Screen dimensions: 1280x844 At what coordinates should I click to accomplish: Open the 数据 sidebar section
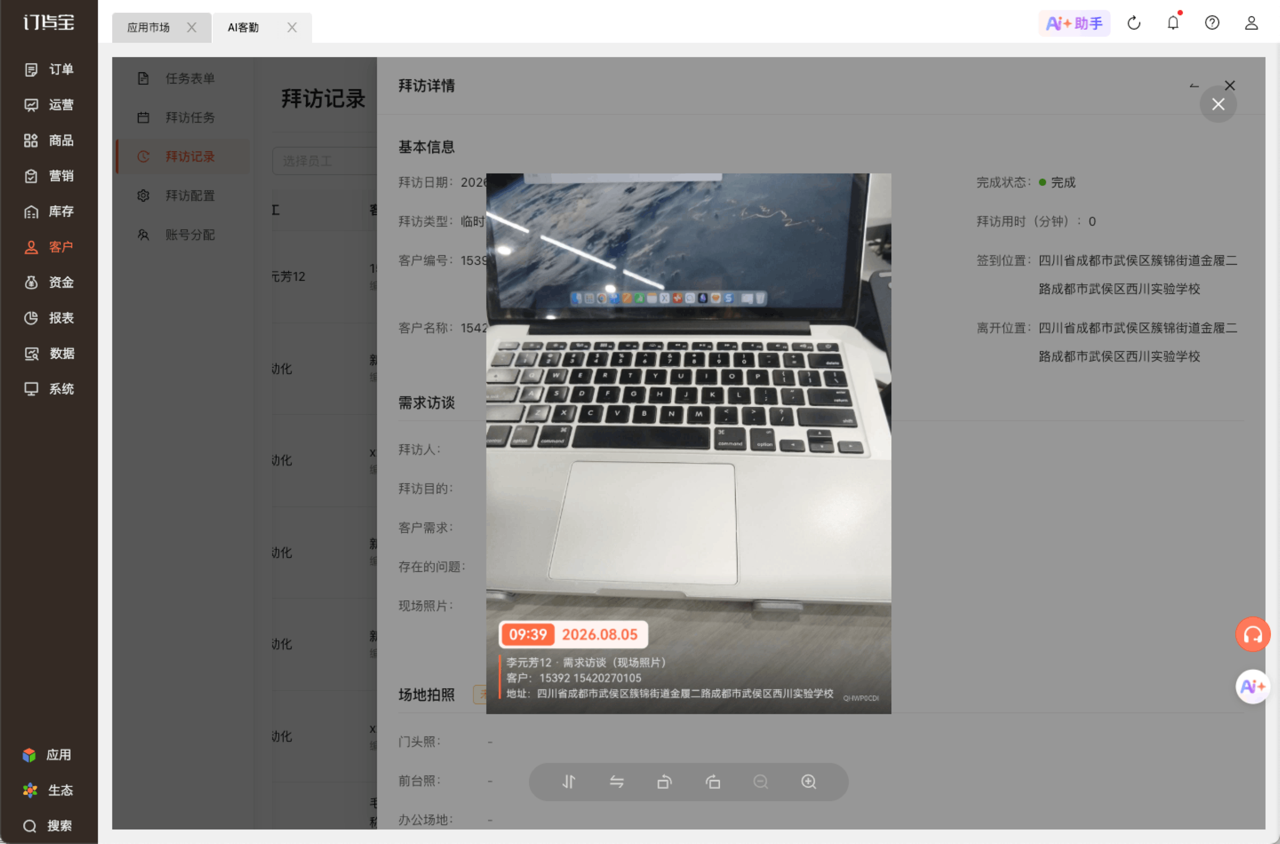pos(49,353)
